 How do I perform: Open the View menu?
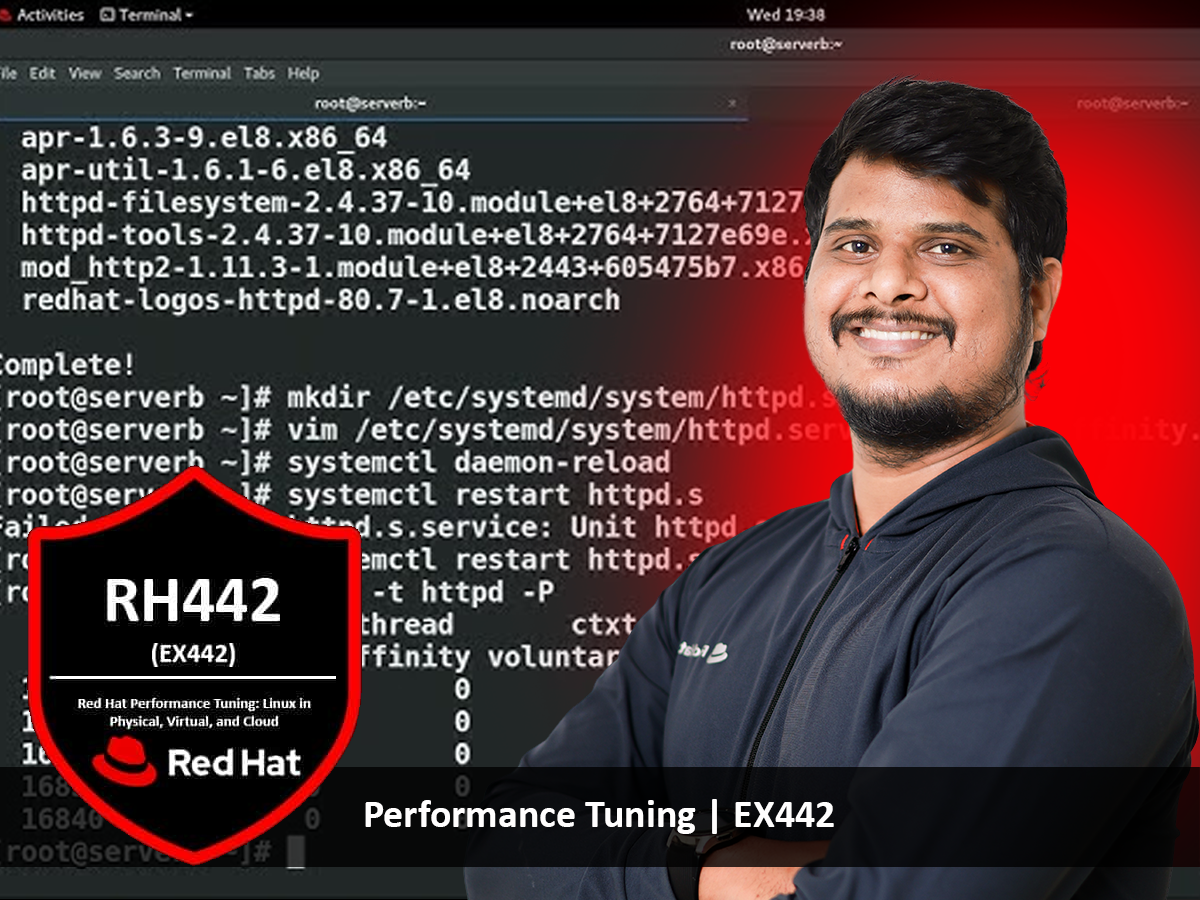(x=85, y=73)
